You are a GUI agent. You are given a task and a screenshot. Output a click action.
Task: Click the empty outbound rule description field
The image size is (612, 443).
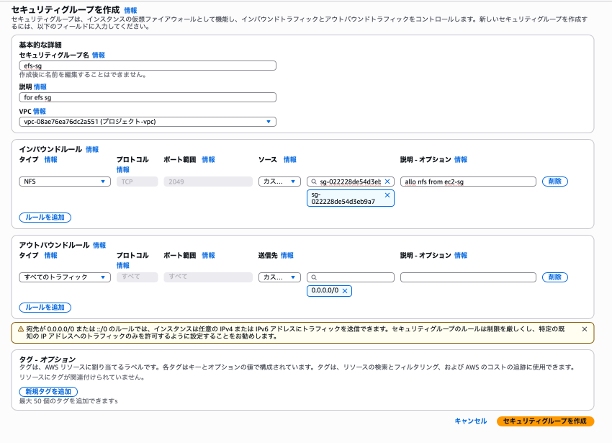(x=468, y=277)
